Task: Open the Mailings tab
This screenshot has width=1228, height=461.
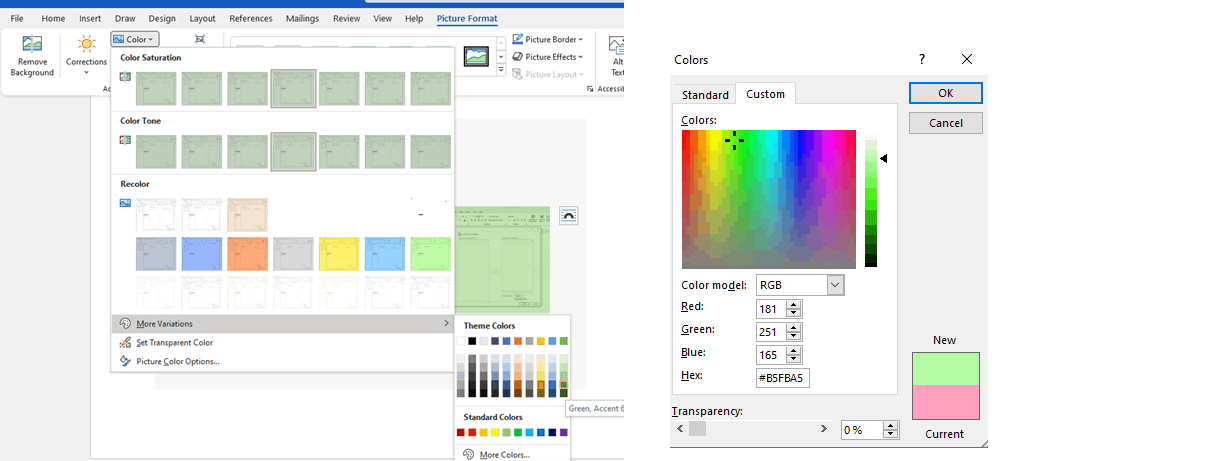Action: [x=302, y=18]
